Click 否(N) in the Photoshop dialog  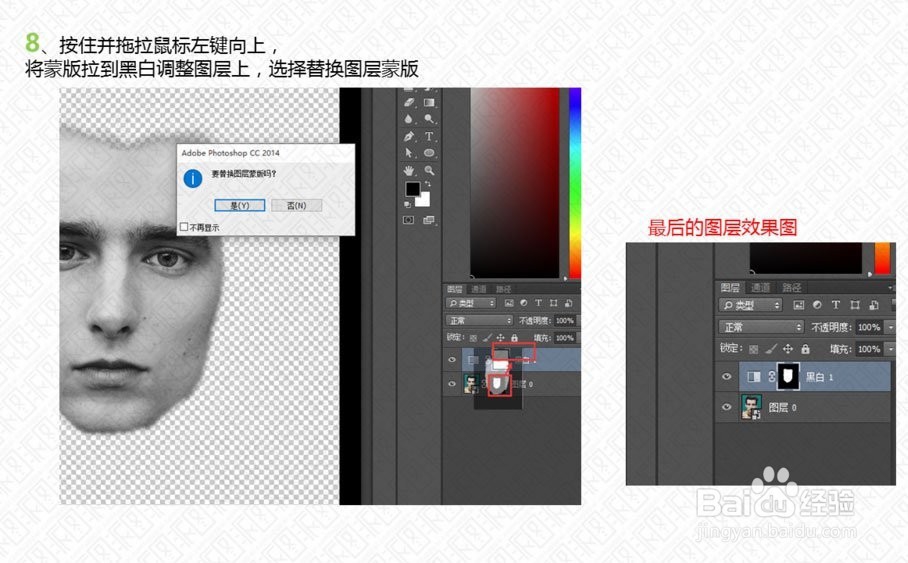click(296, 206)
